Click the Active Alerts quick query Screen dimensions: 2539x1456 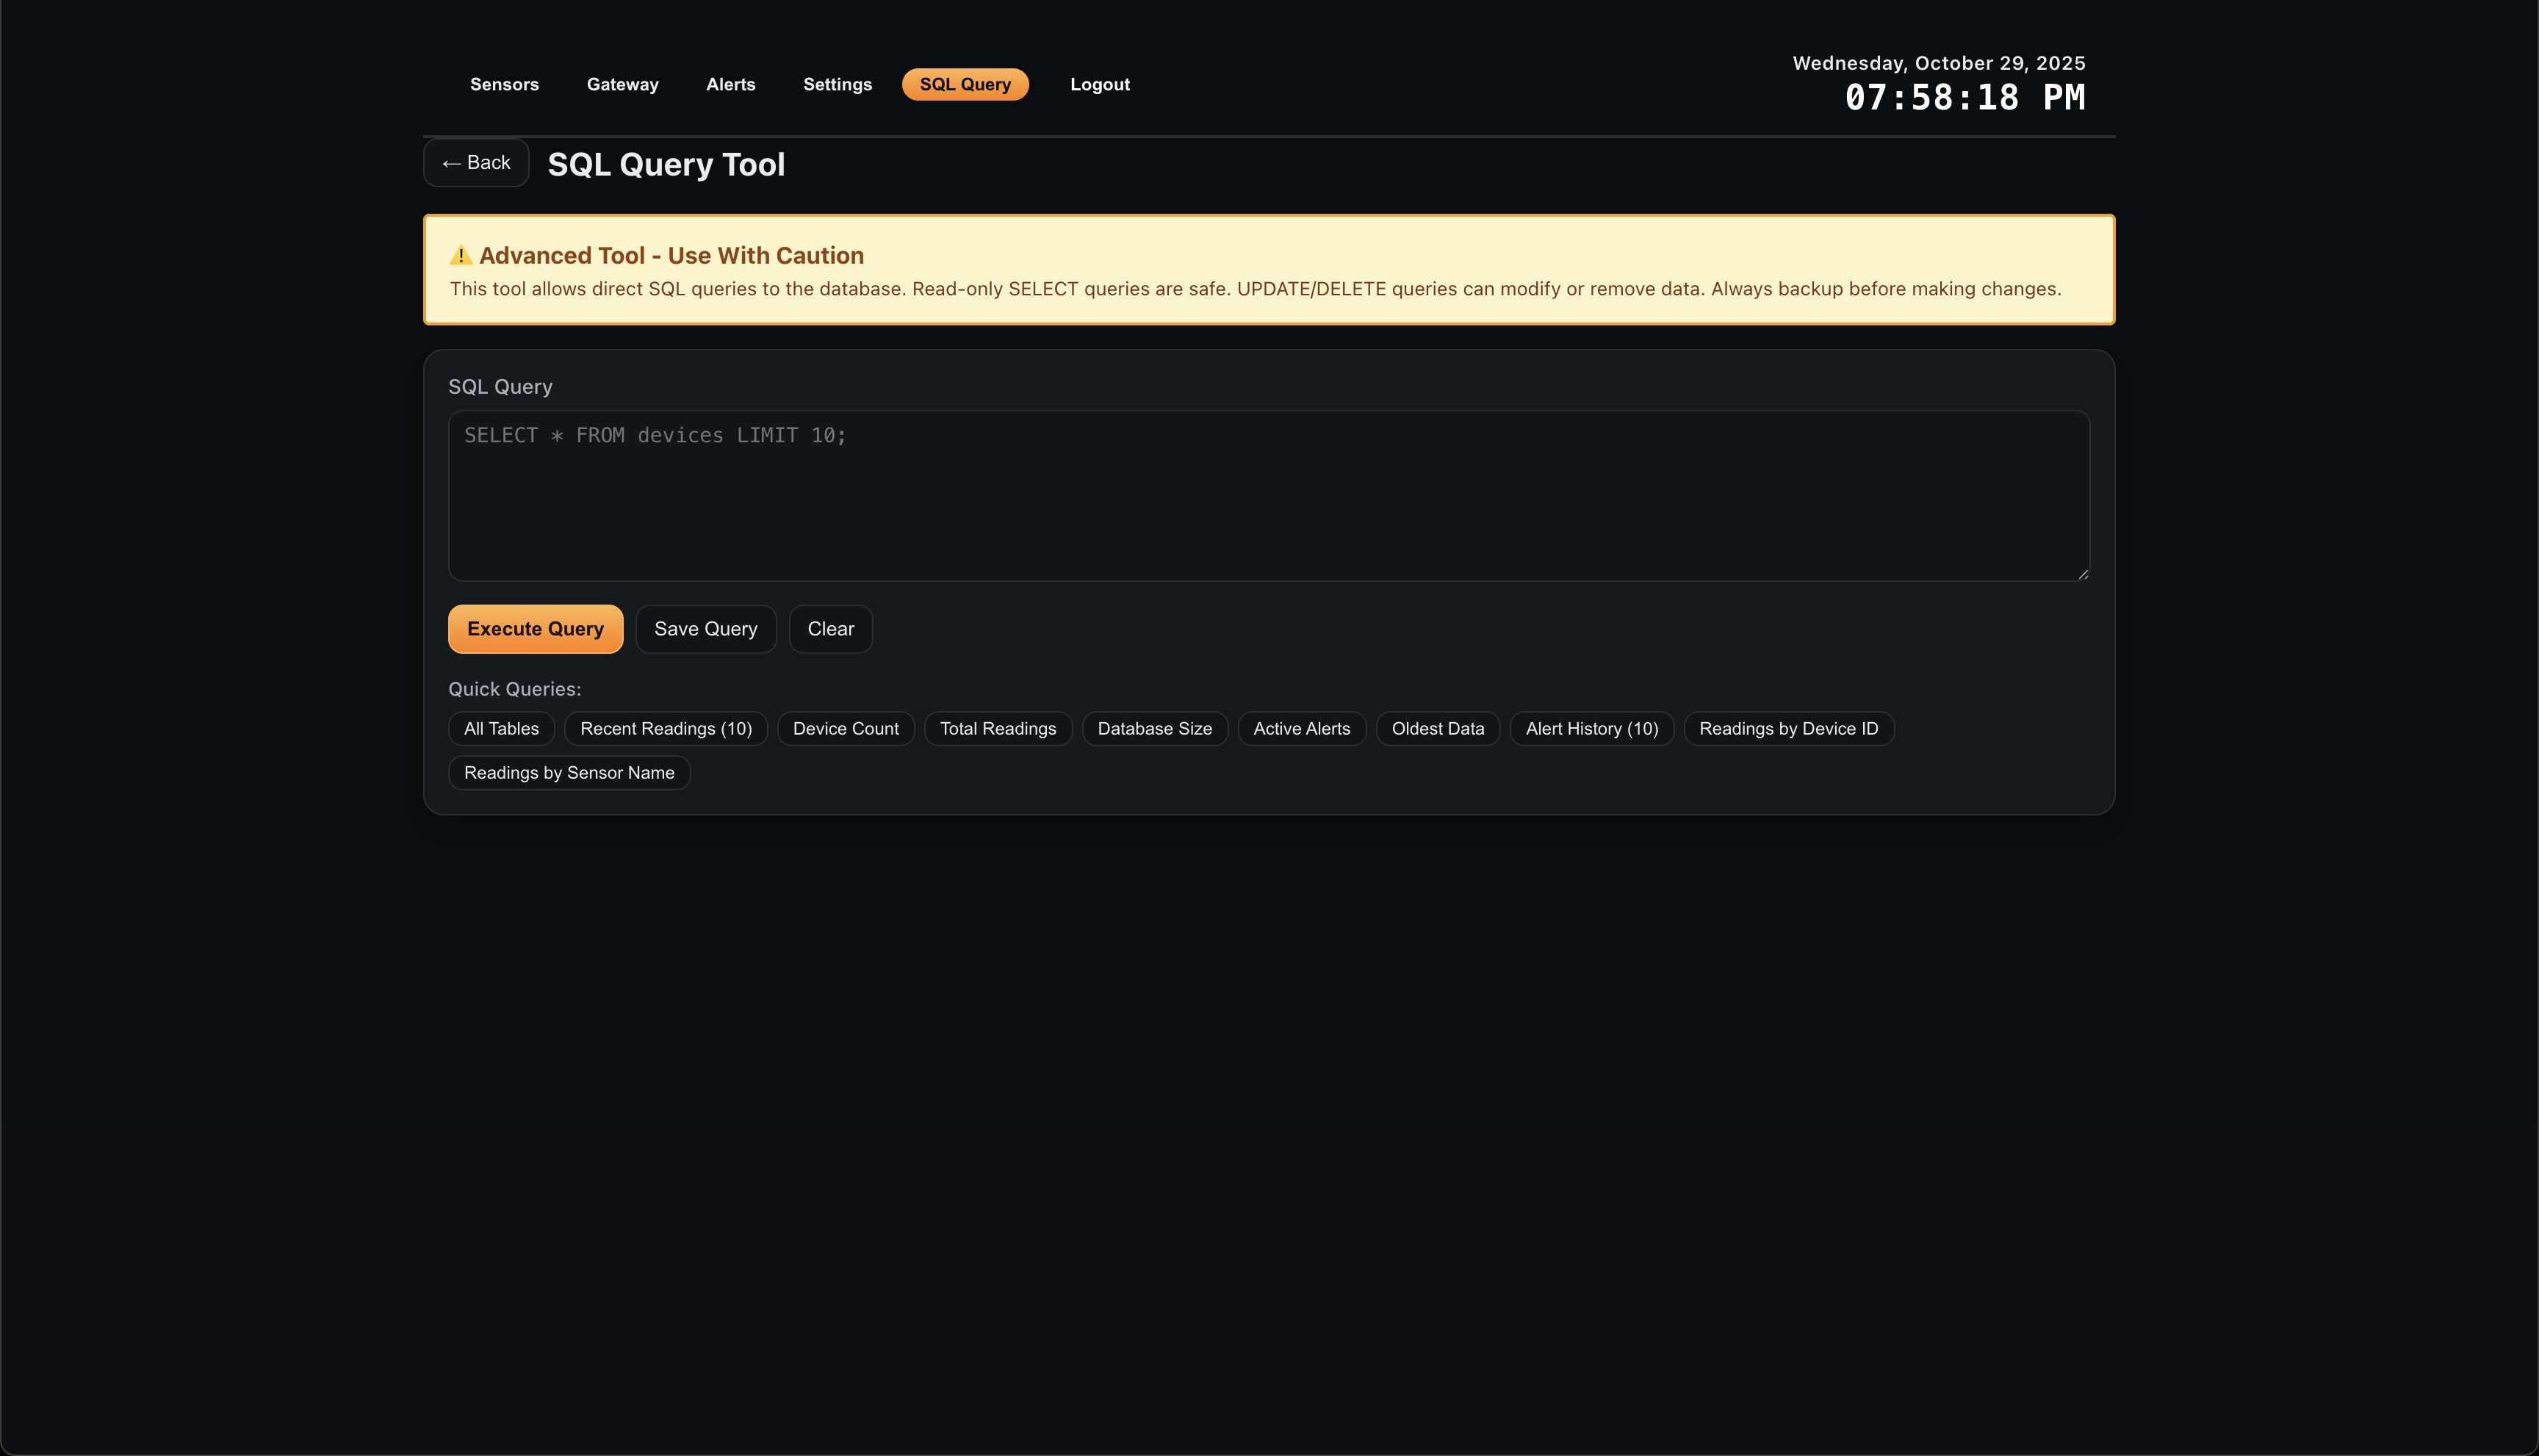point(1301,729)
